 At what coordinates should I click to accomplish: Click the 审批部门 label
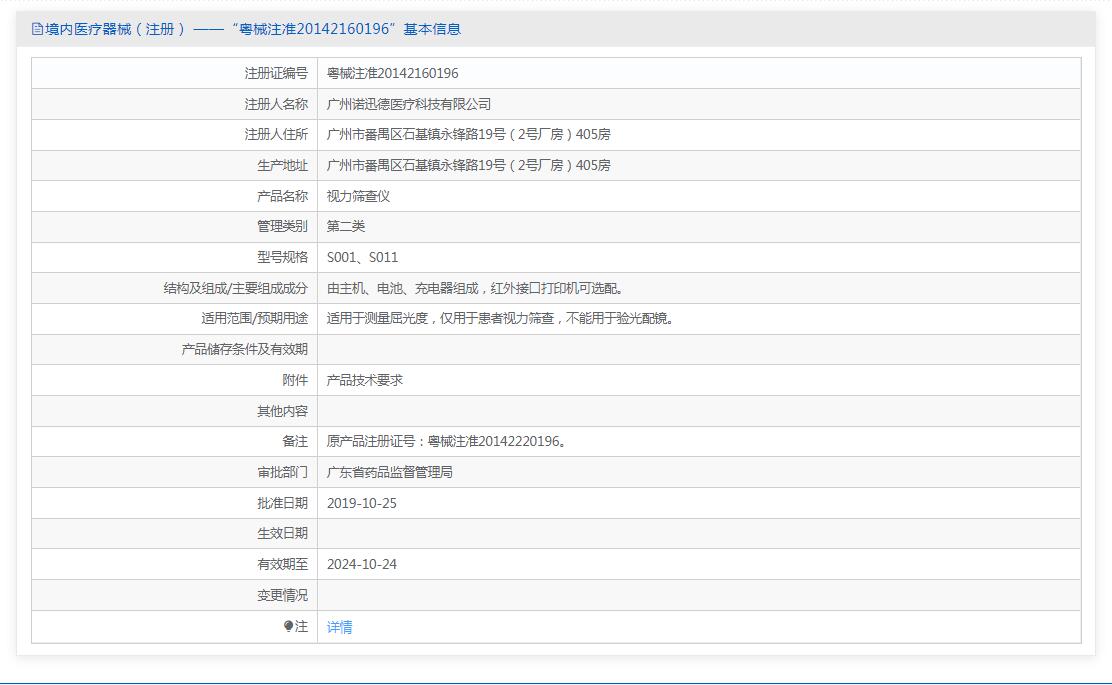[282, 472]
